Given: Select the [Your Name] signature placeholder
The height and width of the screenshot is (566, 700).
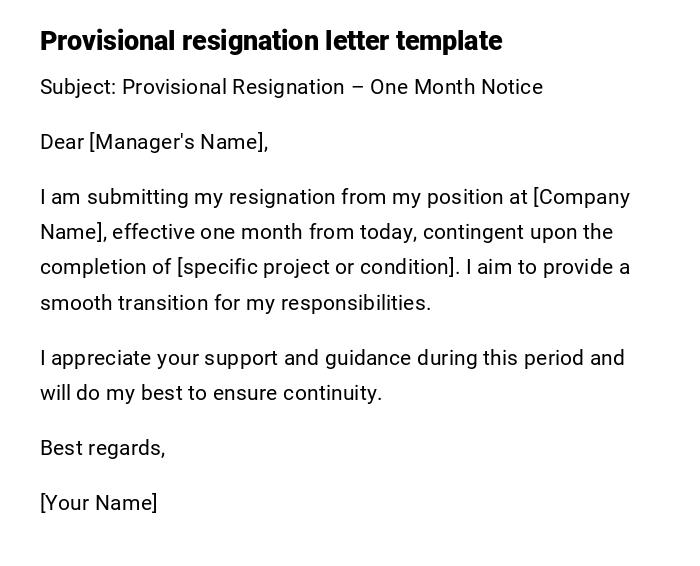Looking at the screenshot, I should [99, 503].
